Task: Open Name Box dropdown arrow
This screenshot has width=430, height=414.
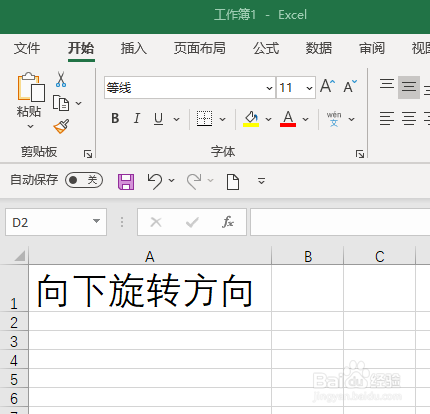Action: (x=96, y=221)
